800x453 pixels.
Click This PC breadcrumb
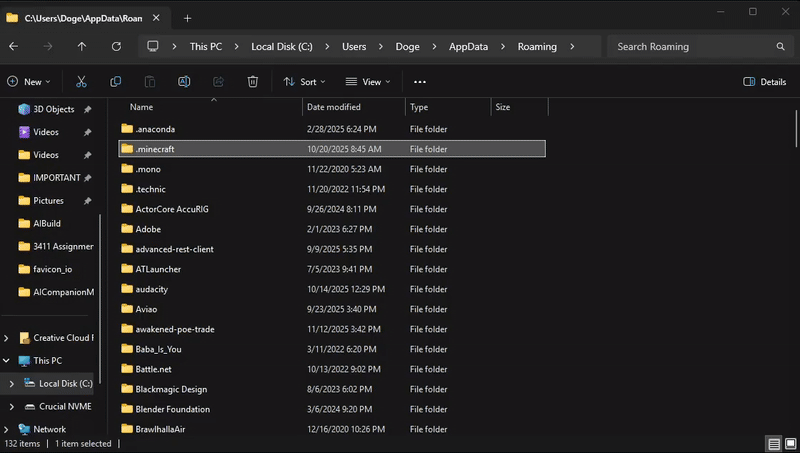coord(206,46)
